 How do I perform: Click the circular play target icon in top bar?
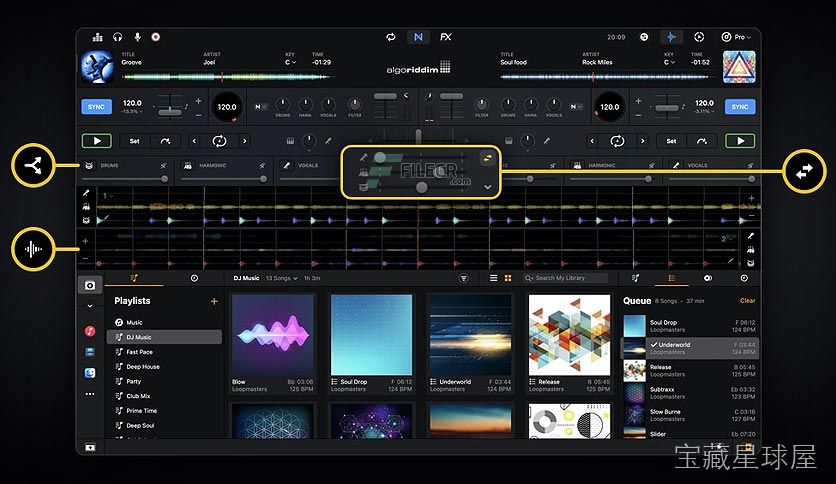[x=699, y=37]
